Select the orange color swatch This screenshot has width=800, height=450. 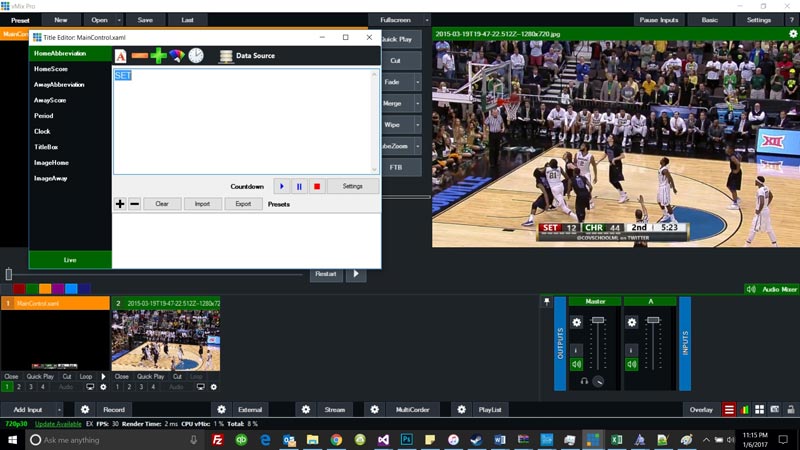click(45, 289)
